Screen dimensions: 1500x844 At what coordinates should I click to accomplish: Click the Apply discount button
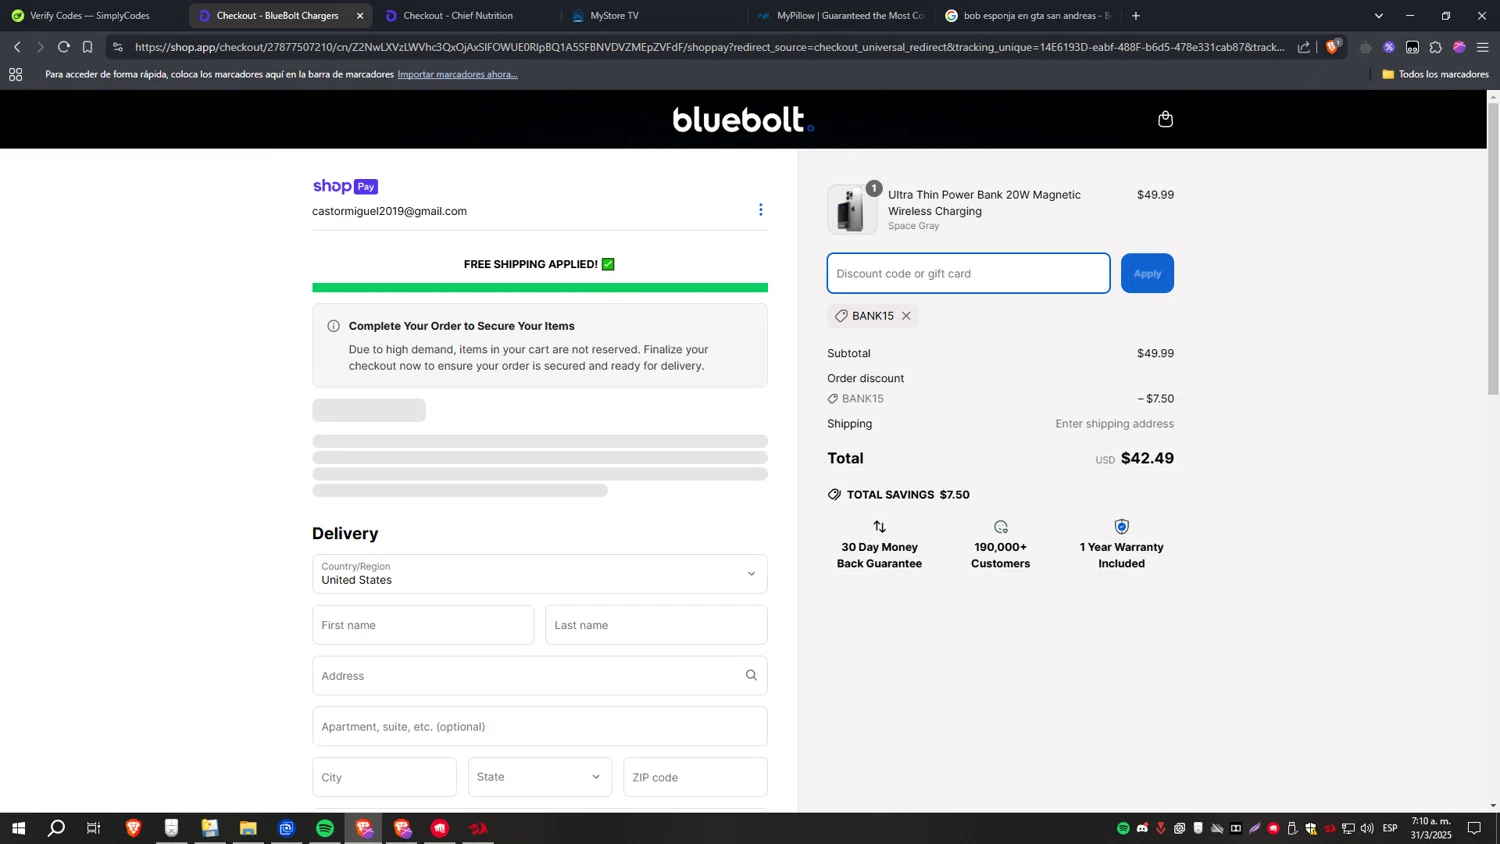[x=1147, y=273]
